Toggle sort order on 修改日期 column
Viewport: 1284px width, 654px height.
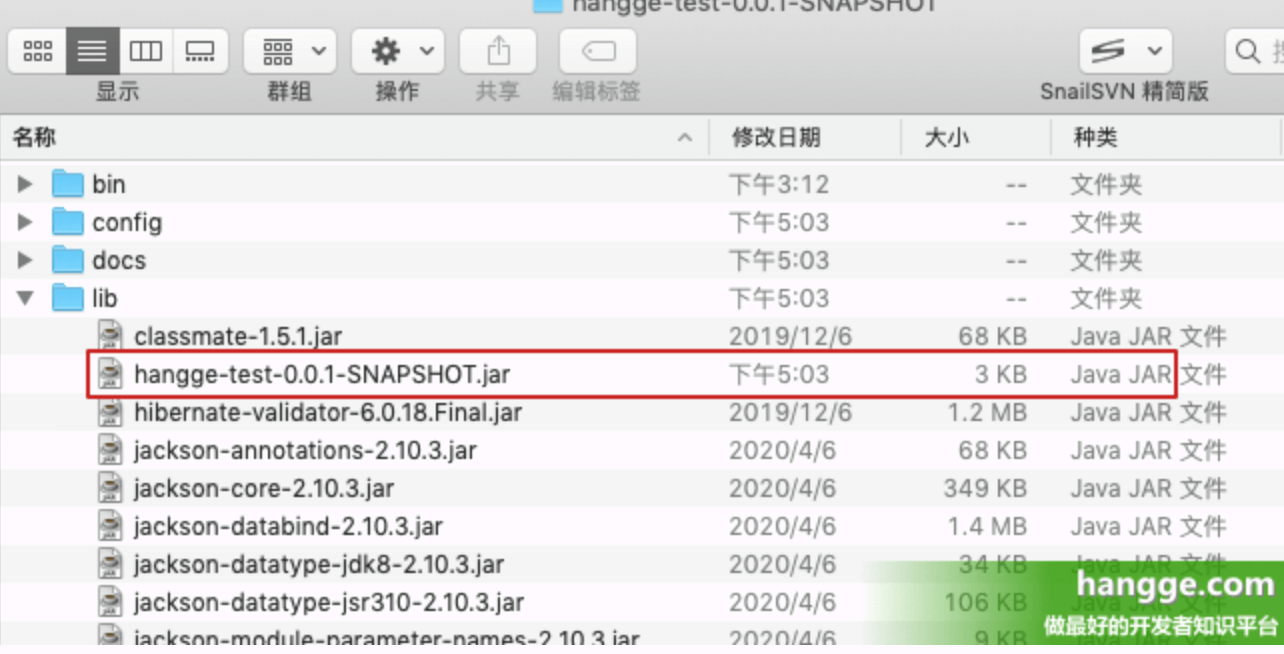pos(781,137)
